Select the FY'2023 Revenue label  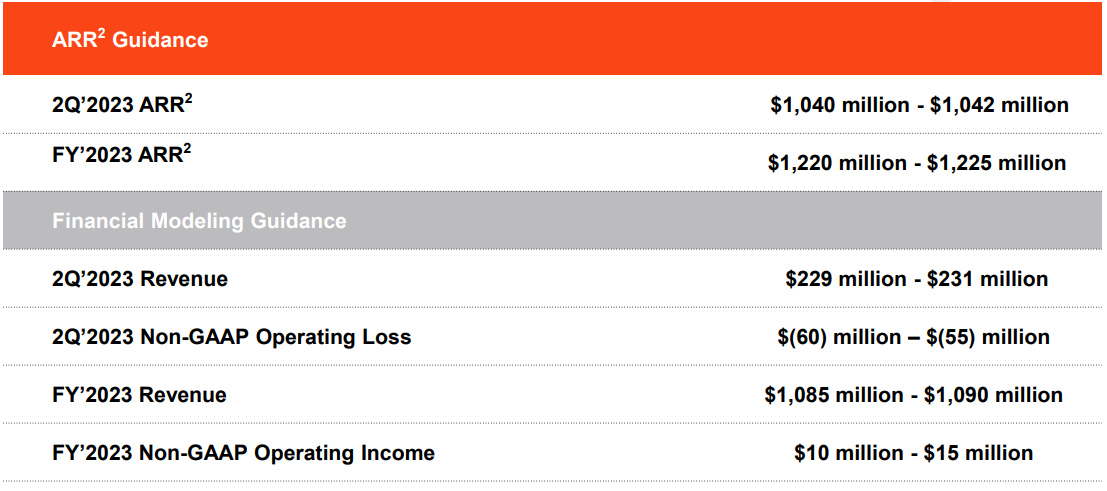pyautogui.click(x=139, y=395)
